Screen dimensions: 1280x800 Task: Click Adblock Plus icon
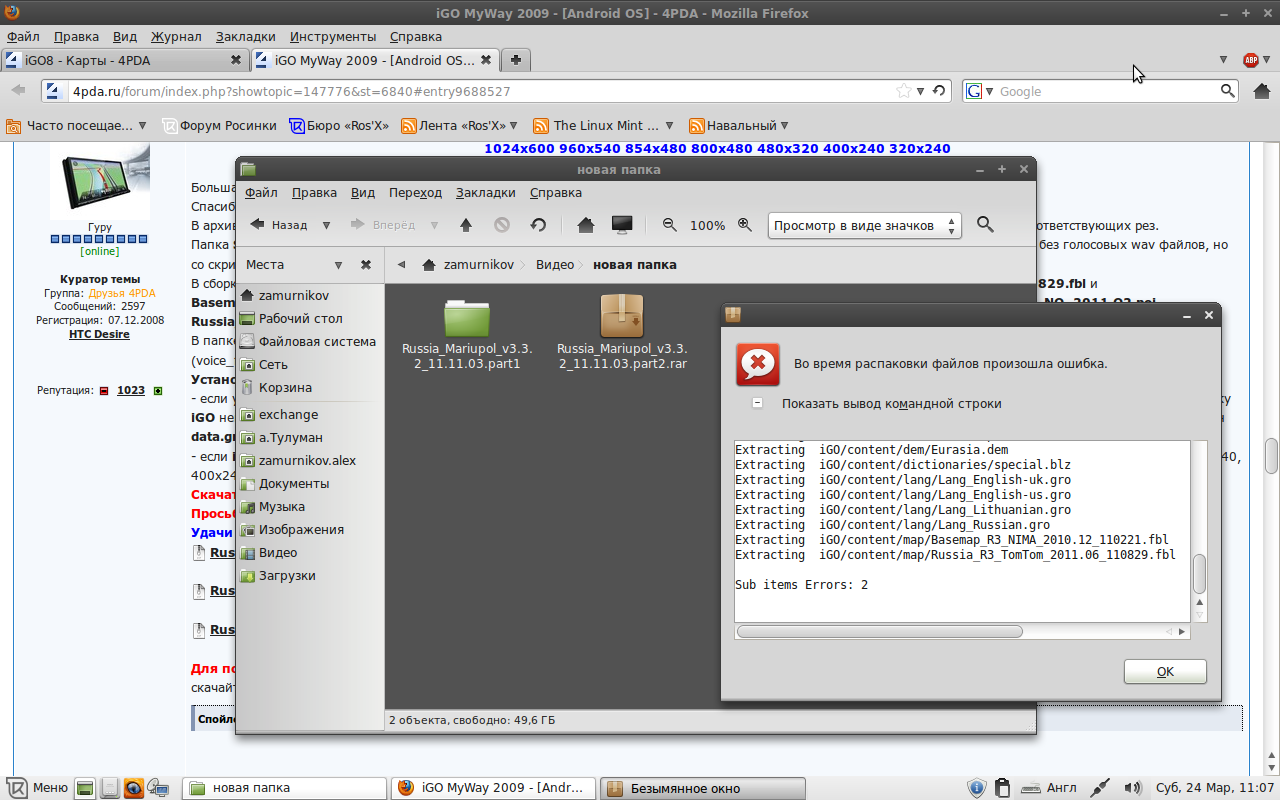[1251, 60]
